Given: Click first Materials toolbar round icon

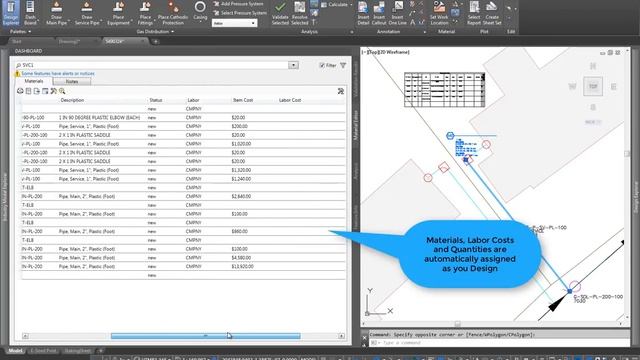Looking at the screenshot, I should 20,91.
